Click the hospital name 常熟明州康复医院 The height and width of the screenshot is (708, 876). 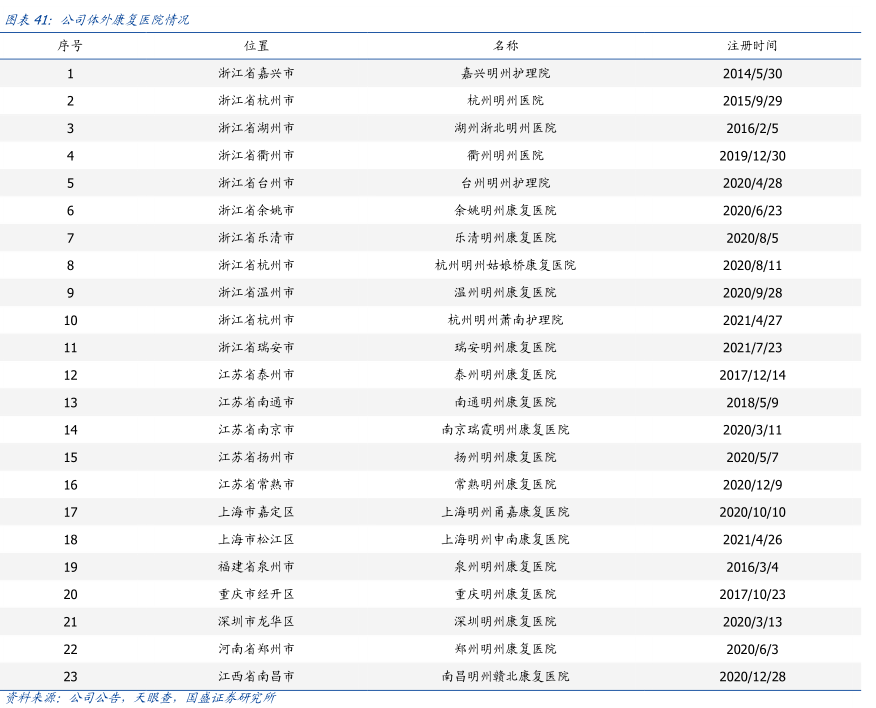(506, 484)
